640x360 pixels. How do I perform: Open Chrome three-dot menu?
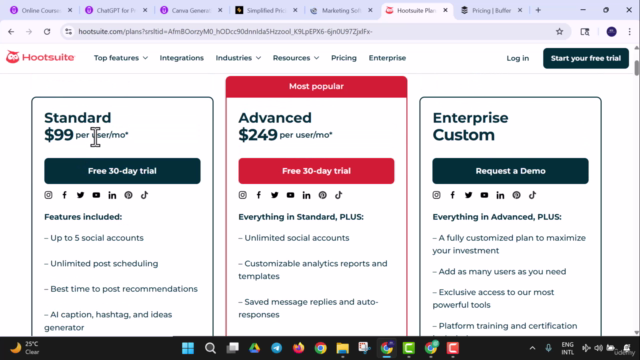[629, 31]
